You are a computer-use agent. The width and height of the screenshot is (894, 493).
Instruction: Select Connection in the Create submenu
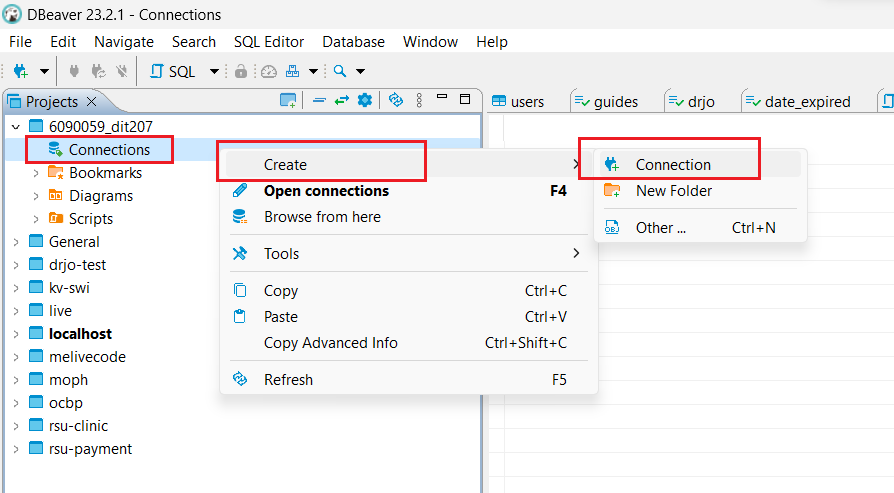click(x=700, y=165)
